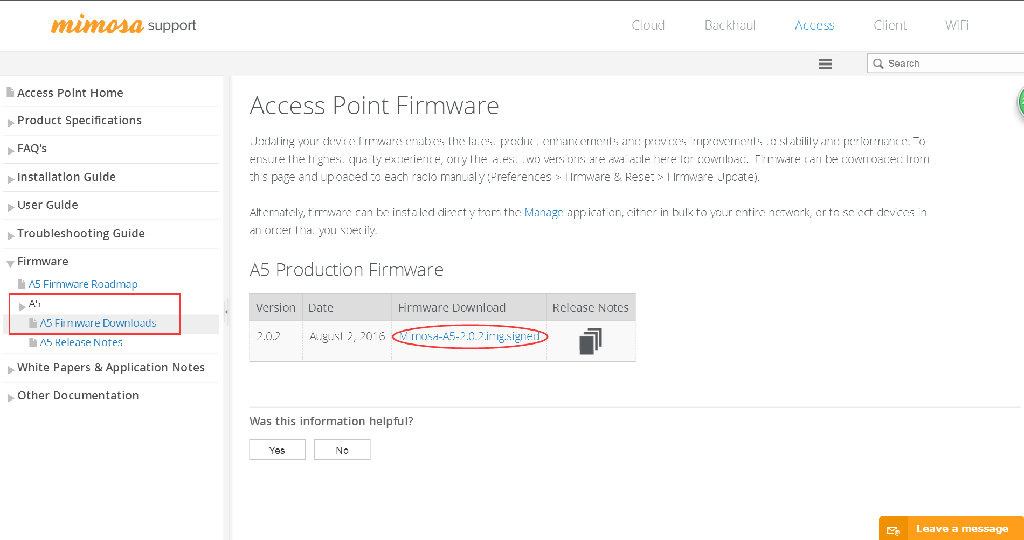The width and height of the screenshot is (1024, 540).
Task: Expand the Other Documentation arrow
Action: coord(10,398)
